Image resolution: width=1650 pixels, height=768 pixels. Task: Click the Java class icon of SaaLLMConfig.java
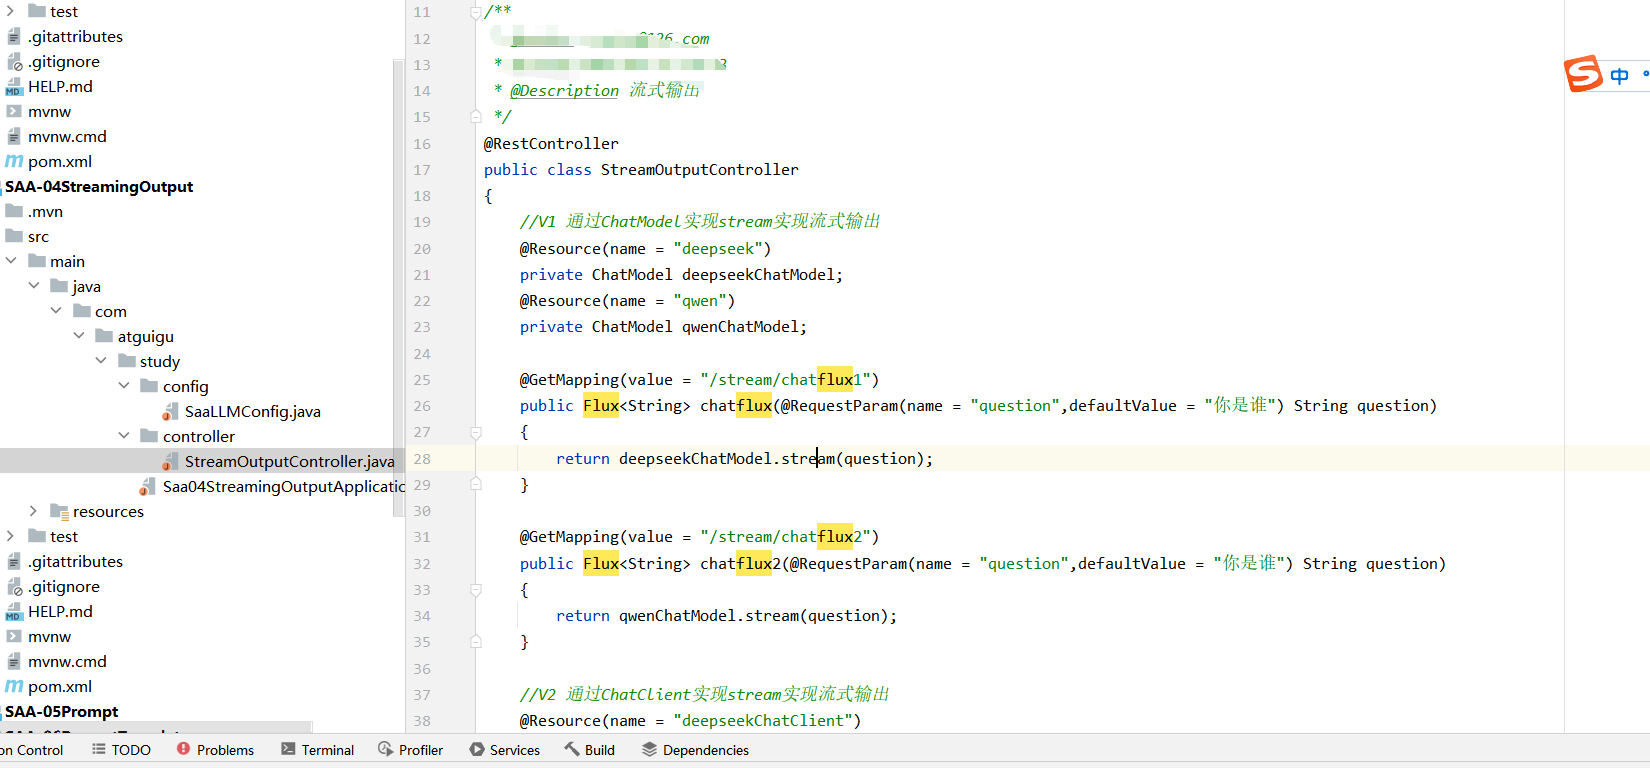tap(171, 411)
